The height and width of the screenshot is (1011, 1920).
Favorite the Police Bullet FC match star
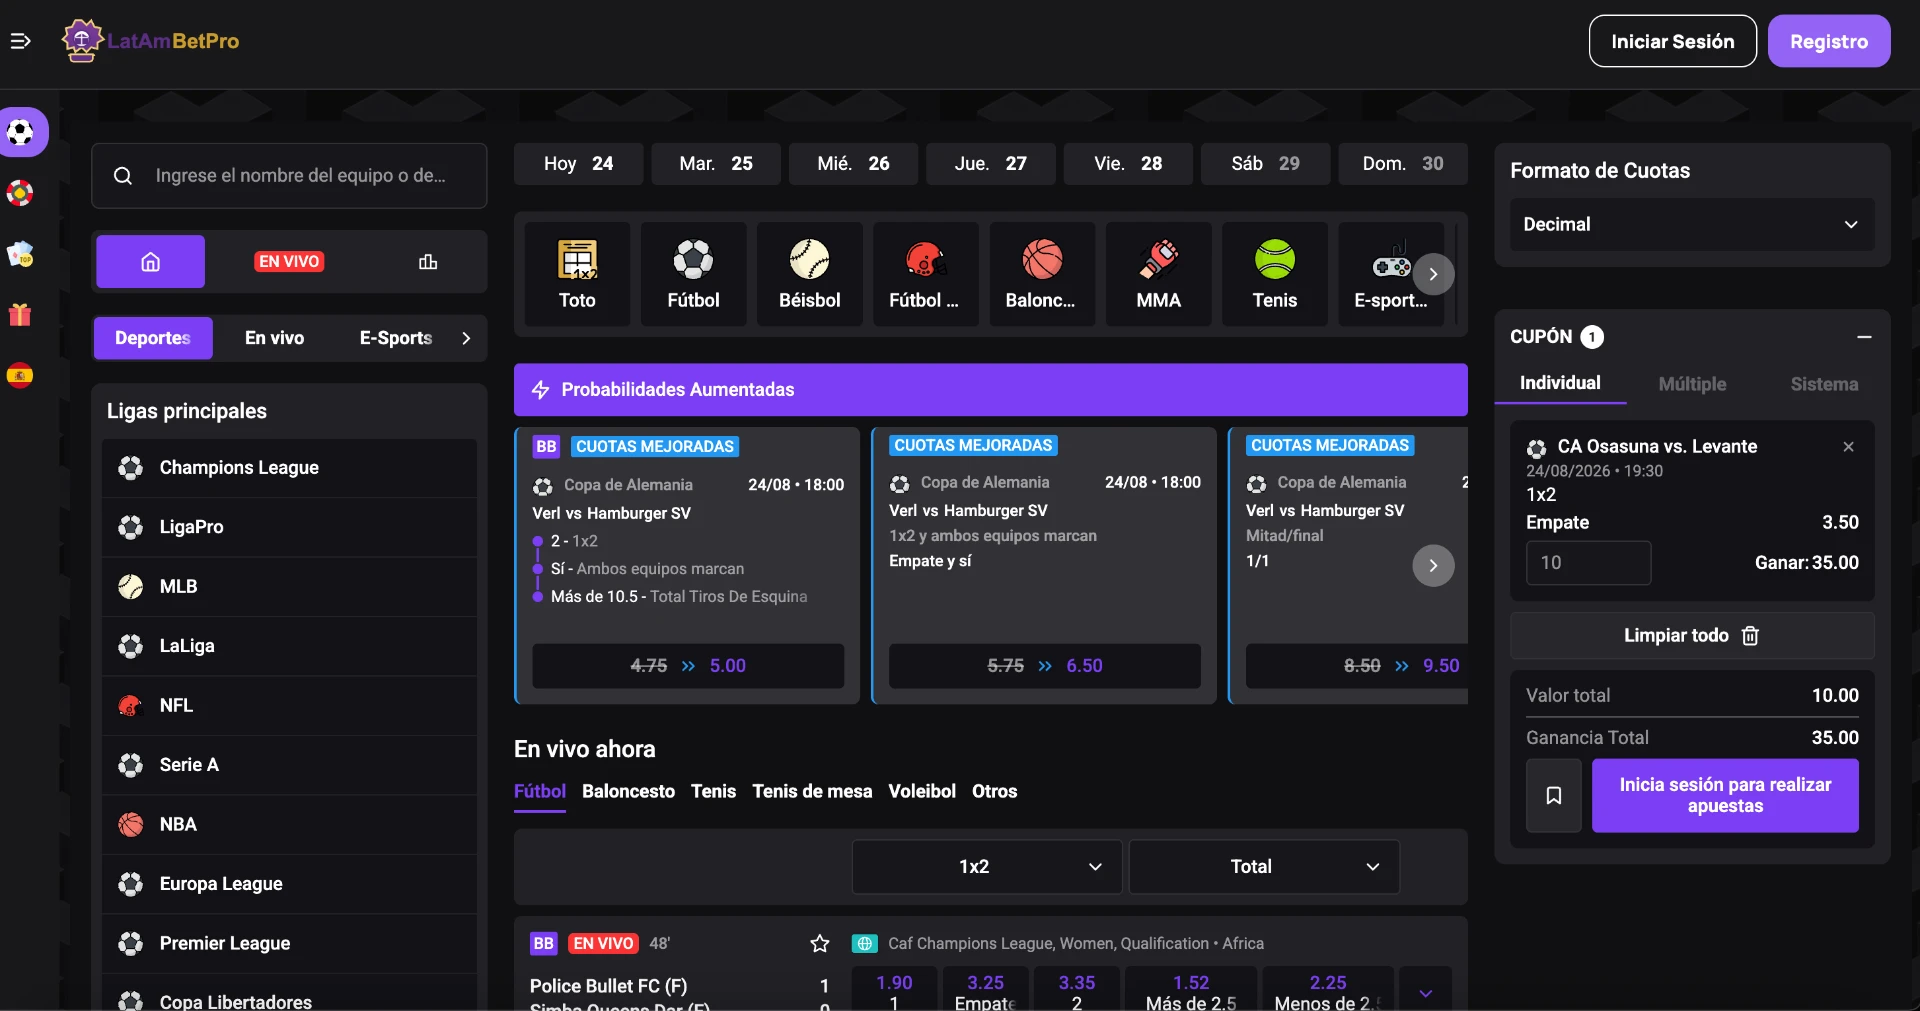pos(820,943)
